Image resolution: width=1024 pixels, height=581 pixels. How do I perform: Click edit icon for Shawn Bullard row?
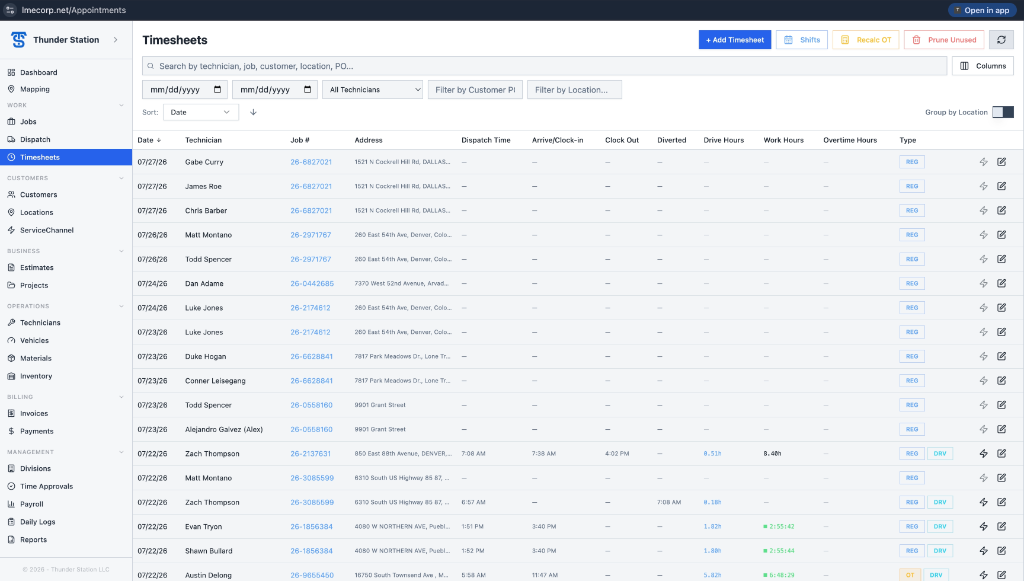click(1001, 550)
